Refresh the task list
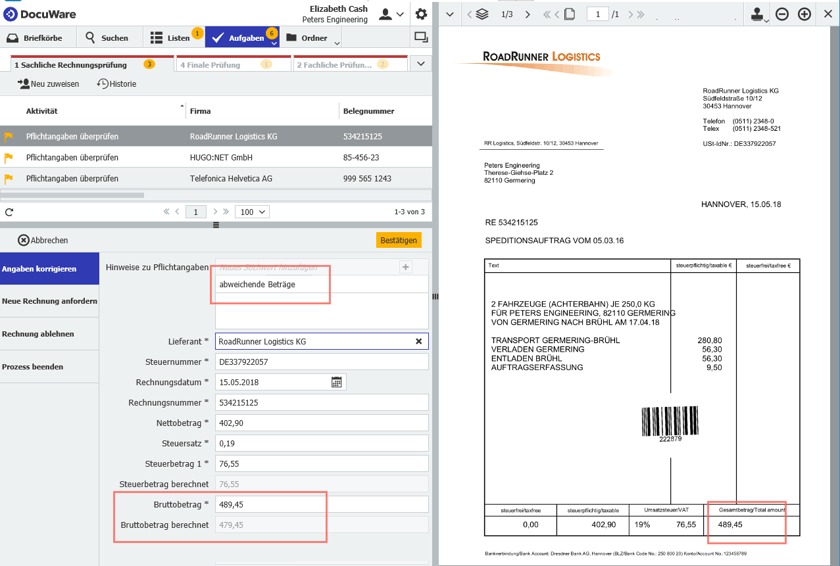 tap(9, 212)
